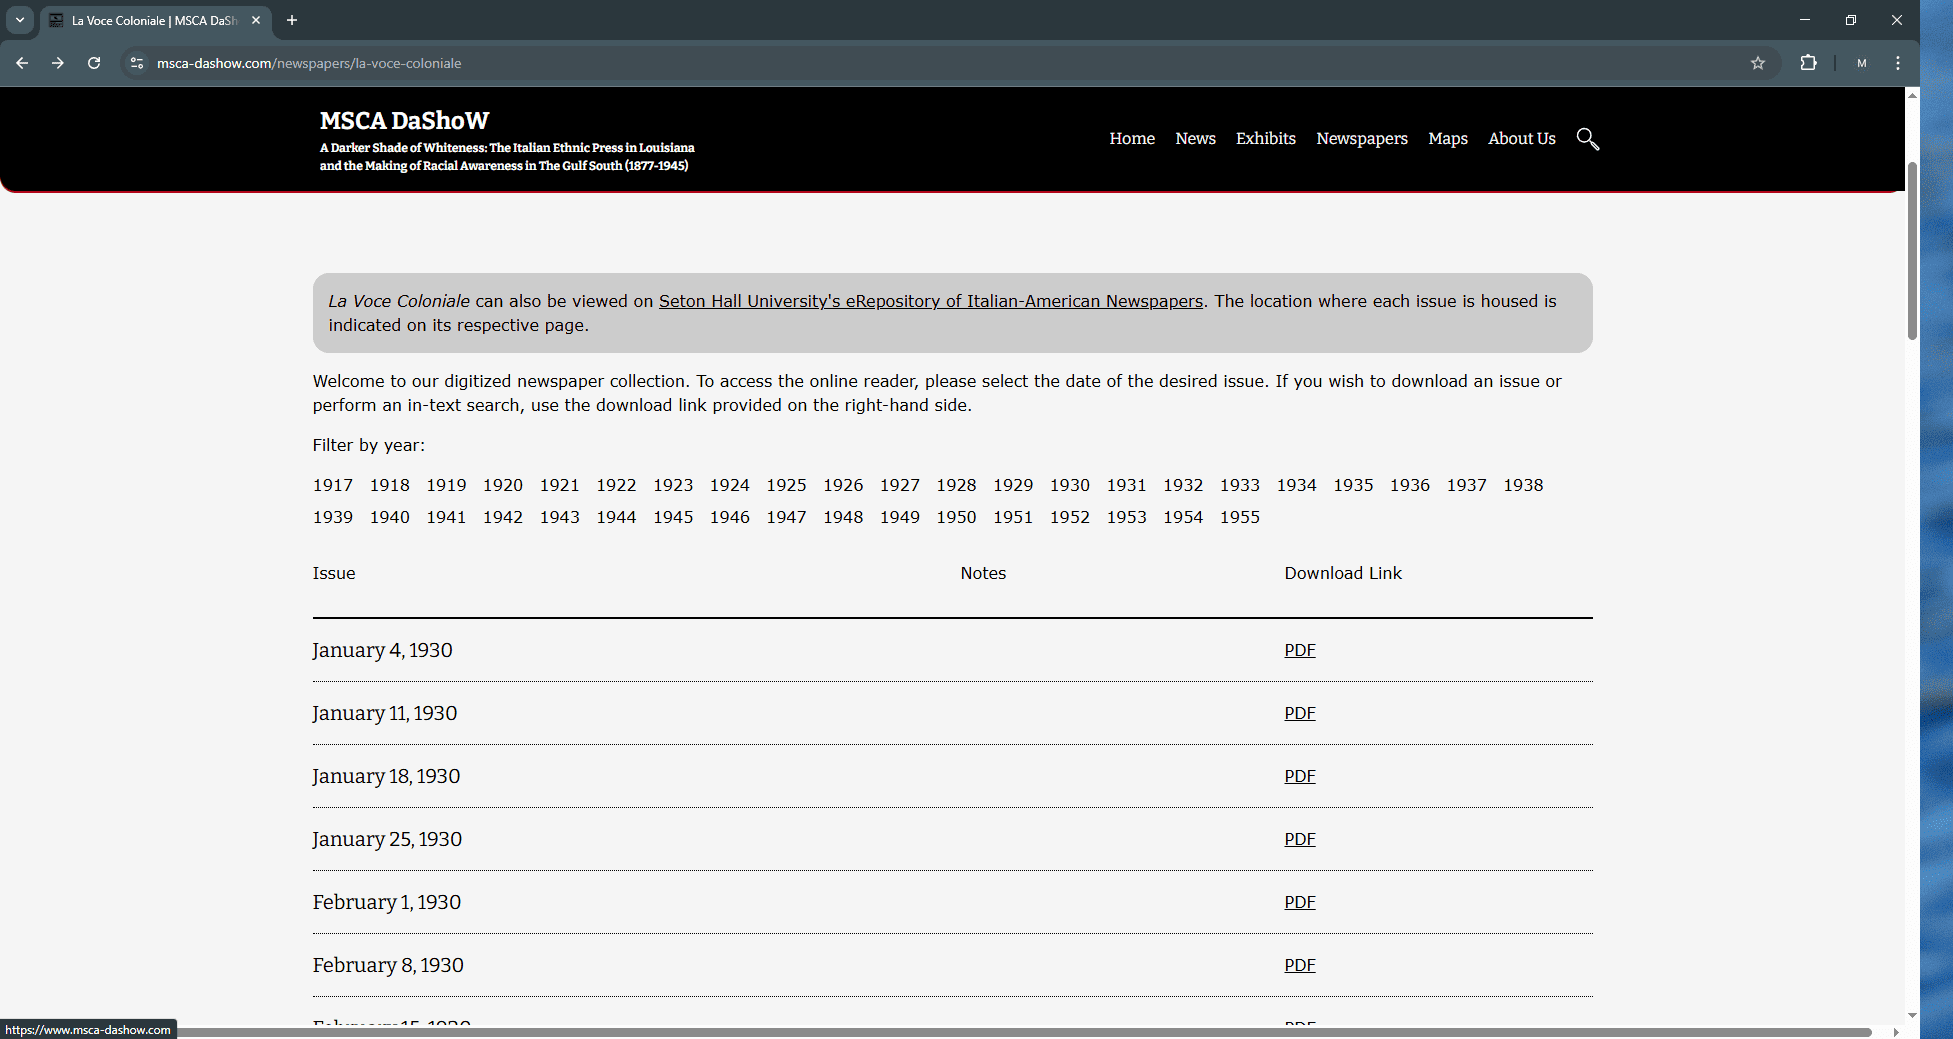Filter issues by year 1945
Viewport: 1953px width, 1039px height.
click(673, 517)
